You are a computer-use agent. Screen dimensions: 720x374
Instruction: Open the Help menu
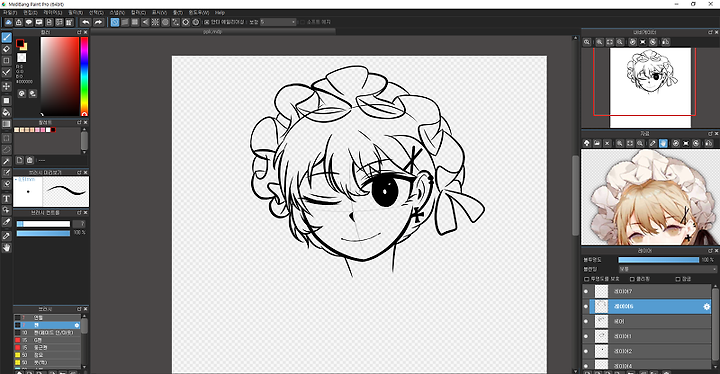pos(220,13)
